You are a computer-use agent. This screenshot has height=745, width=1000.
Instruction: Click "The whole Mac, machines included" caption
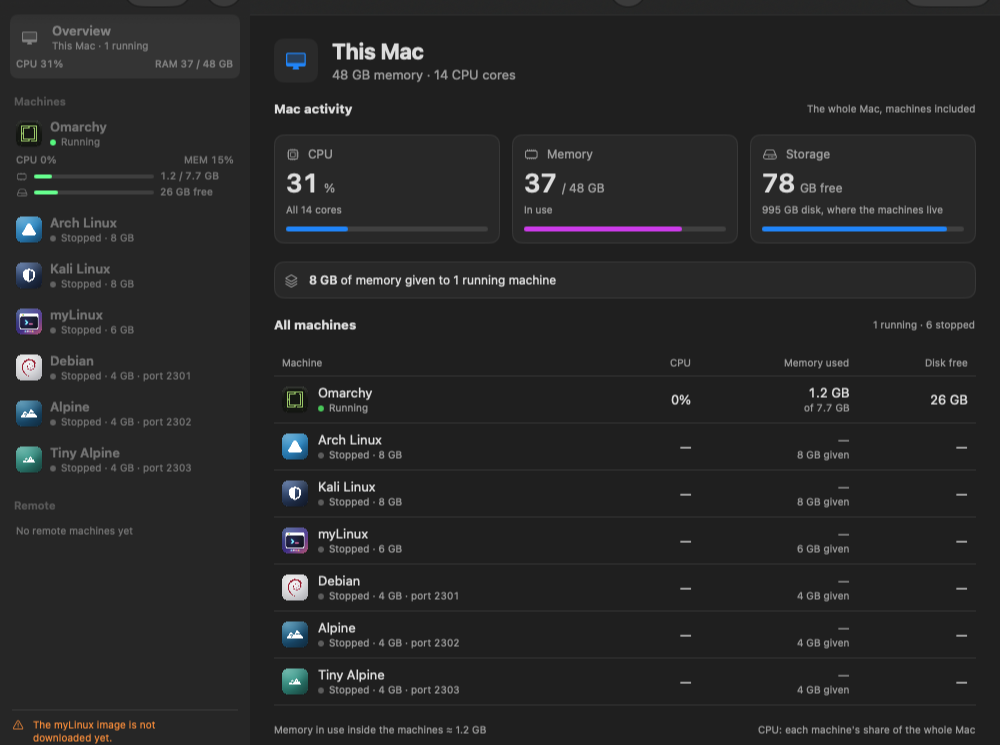891,109
